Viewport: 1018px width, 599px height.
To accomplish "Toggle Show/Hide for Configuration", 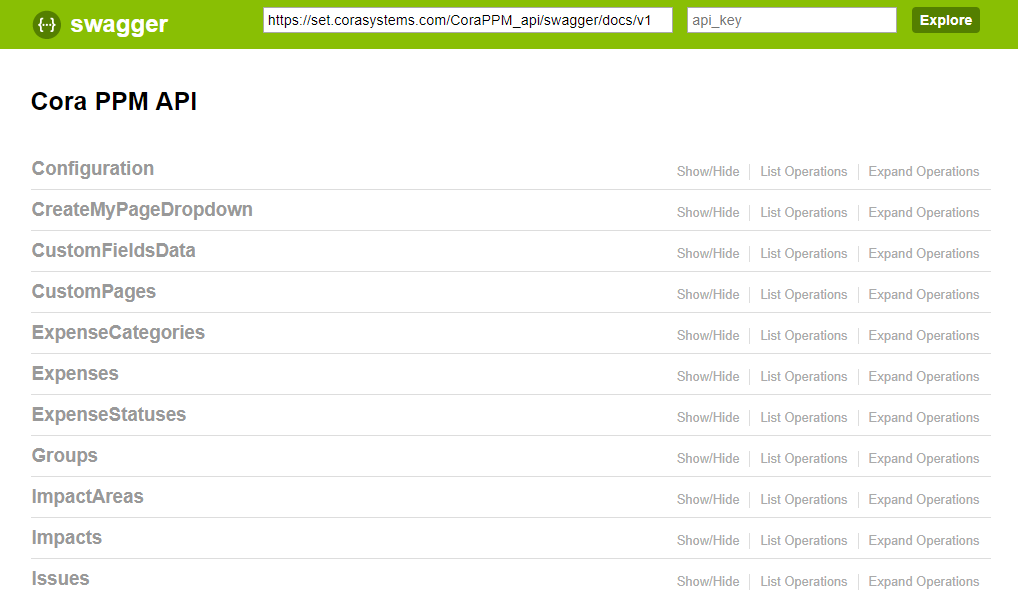I will point(708,171).
